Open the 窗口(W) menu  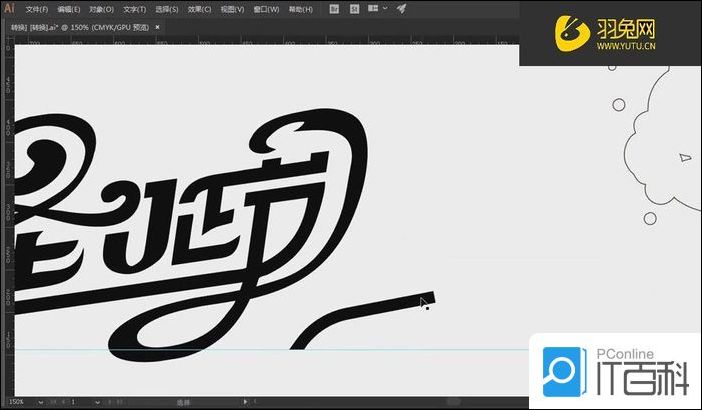(266, 9)
